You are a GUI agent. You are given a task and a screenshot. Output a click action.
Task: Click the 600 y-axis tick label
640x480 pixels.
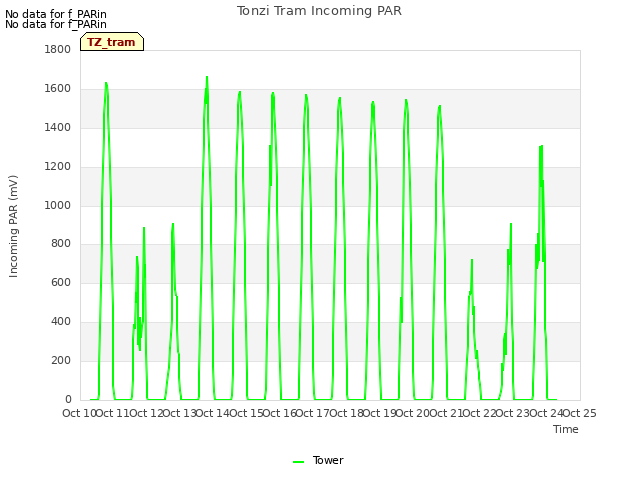pyautogui.click(x=61, y=282)
